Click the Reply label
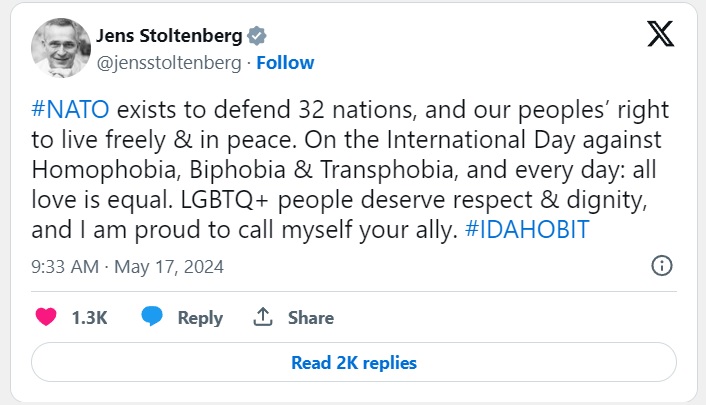This screenshot has height=405, width=706. click(x=200, y=318)
